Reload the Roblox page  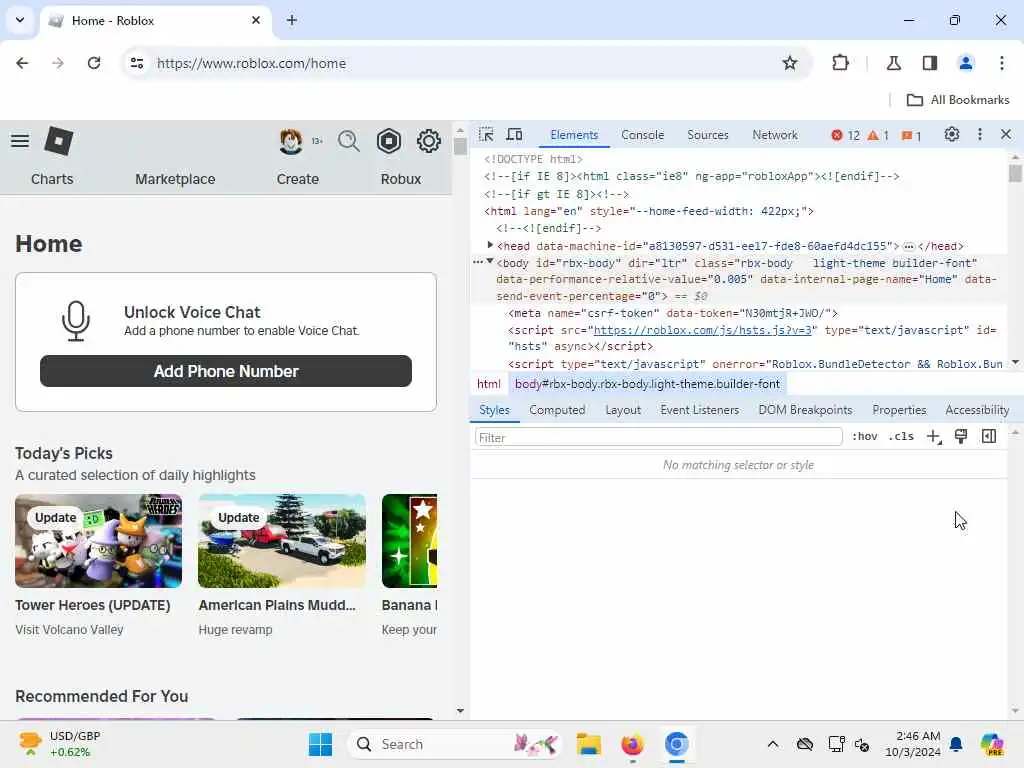[x=94, y=63]
